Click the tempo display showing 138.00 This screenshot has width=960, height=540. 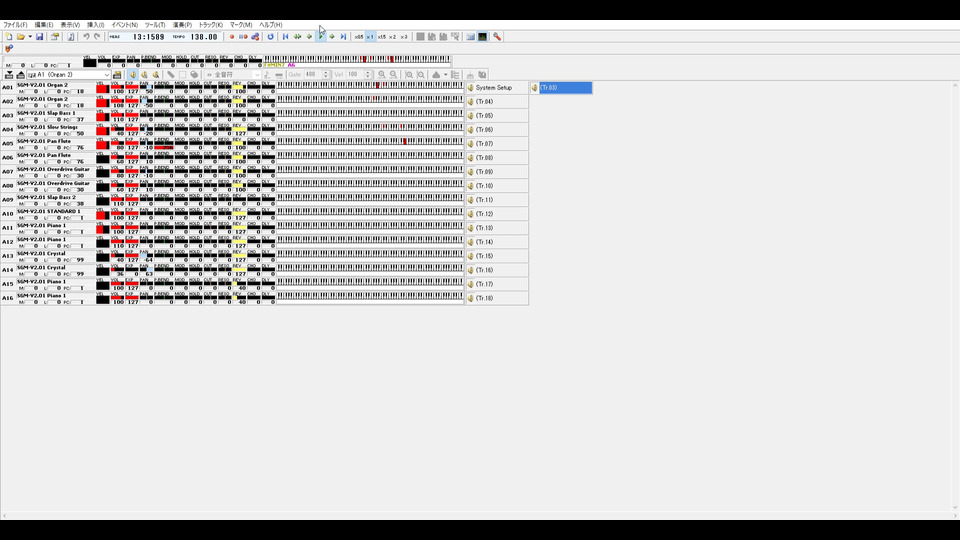pos(204,37)
